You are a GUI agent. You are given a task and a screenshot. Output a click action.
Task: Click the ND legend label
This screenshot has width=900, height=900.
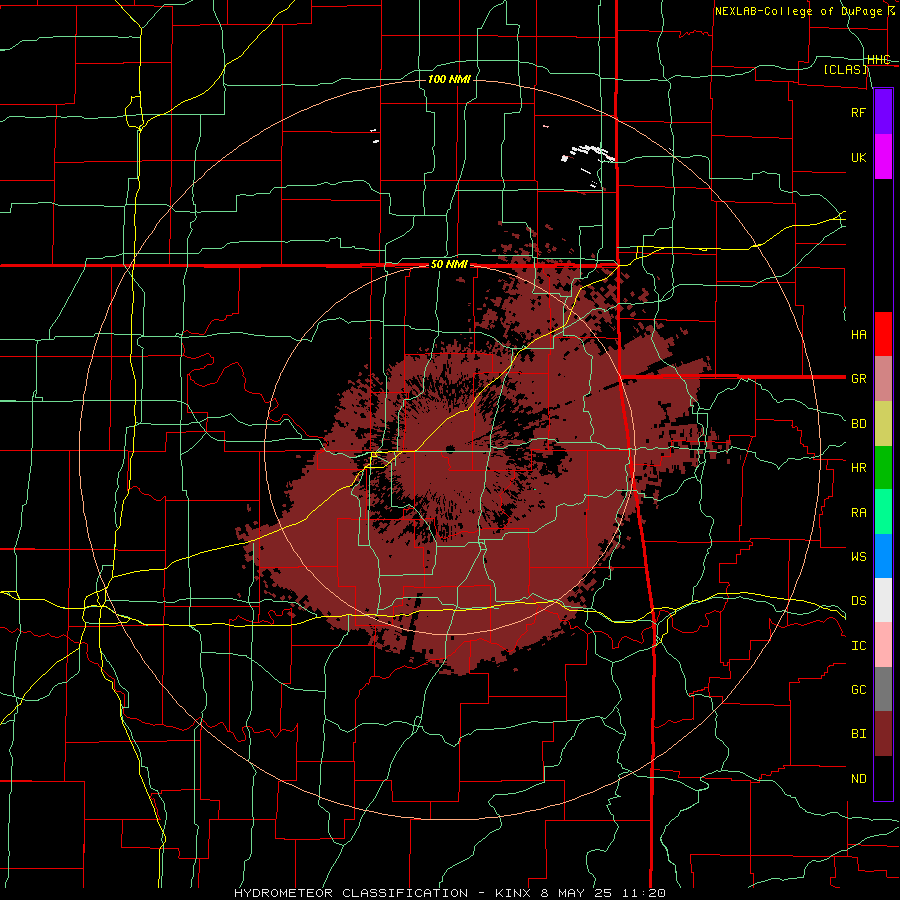coord(858,778)
